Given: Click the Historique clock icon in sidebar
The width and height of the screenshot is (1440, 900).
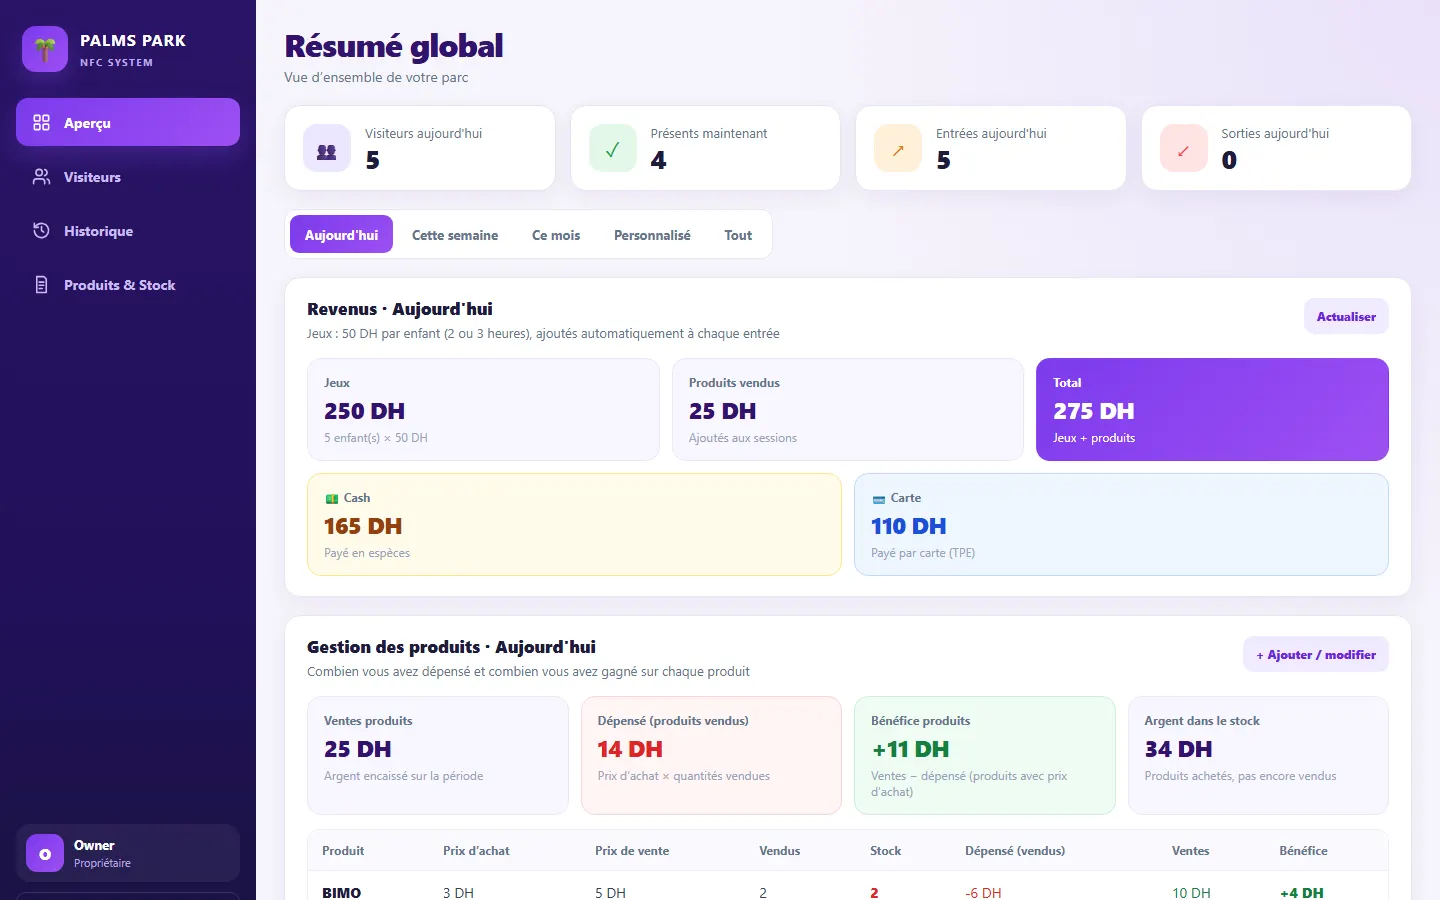Looking at the screenshot, I should [x=41, y=231].
